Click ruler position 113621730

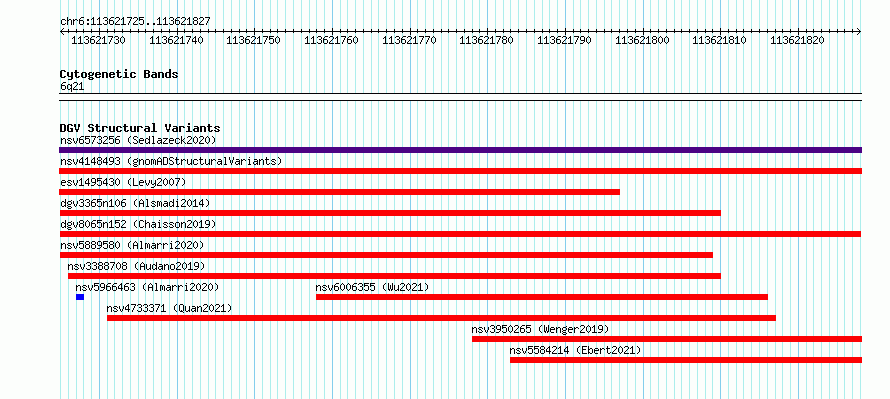click(98, 40)
